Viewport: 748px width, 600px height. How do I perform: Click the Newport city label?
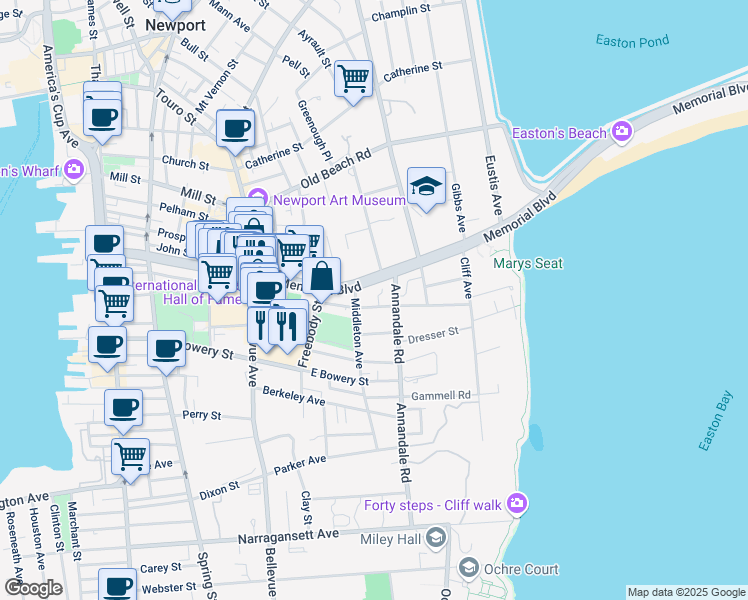click(x=176, y=25)
